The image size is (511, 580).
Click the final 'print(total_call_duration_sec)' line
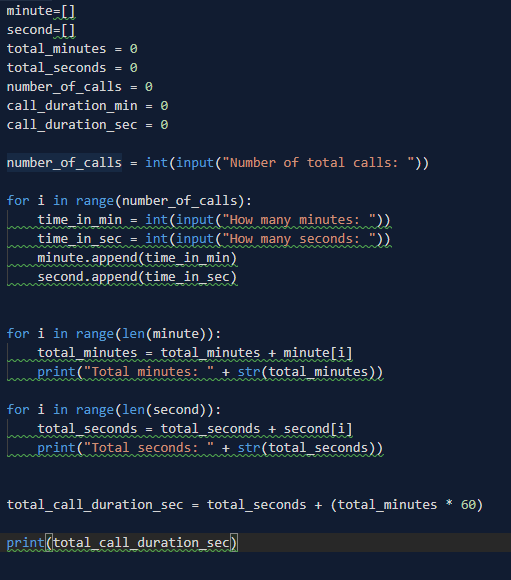click(x=122, y=543)
